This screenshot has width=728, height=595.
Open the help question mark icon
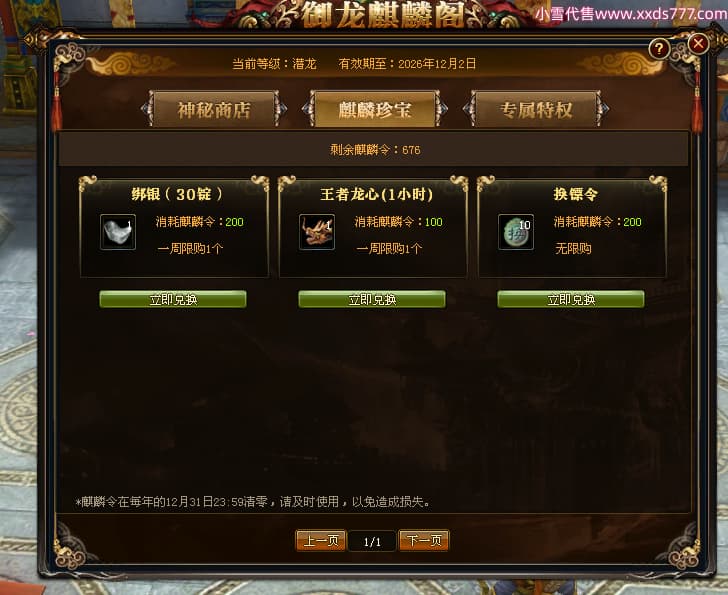[x=659, y=48]
